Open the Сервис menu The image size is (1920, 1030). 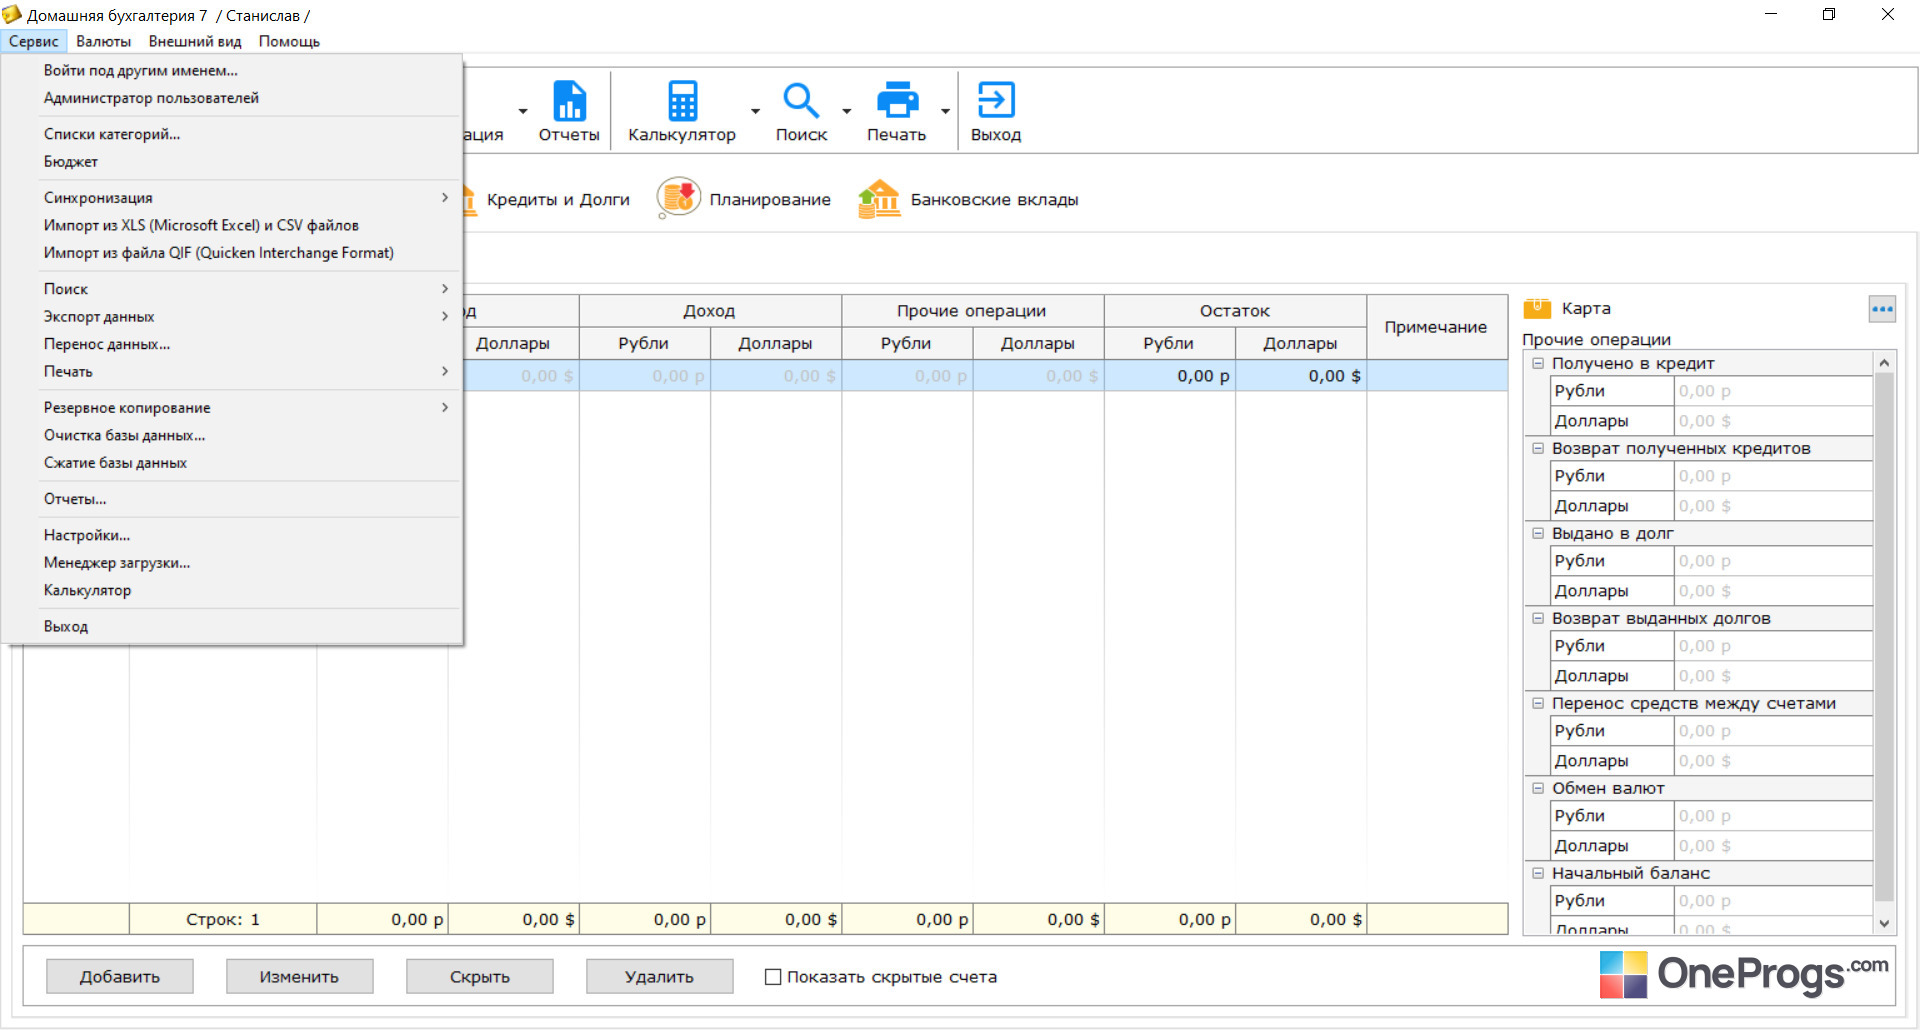(x=34, y=41)
